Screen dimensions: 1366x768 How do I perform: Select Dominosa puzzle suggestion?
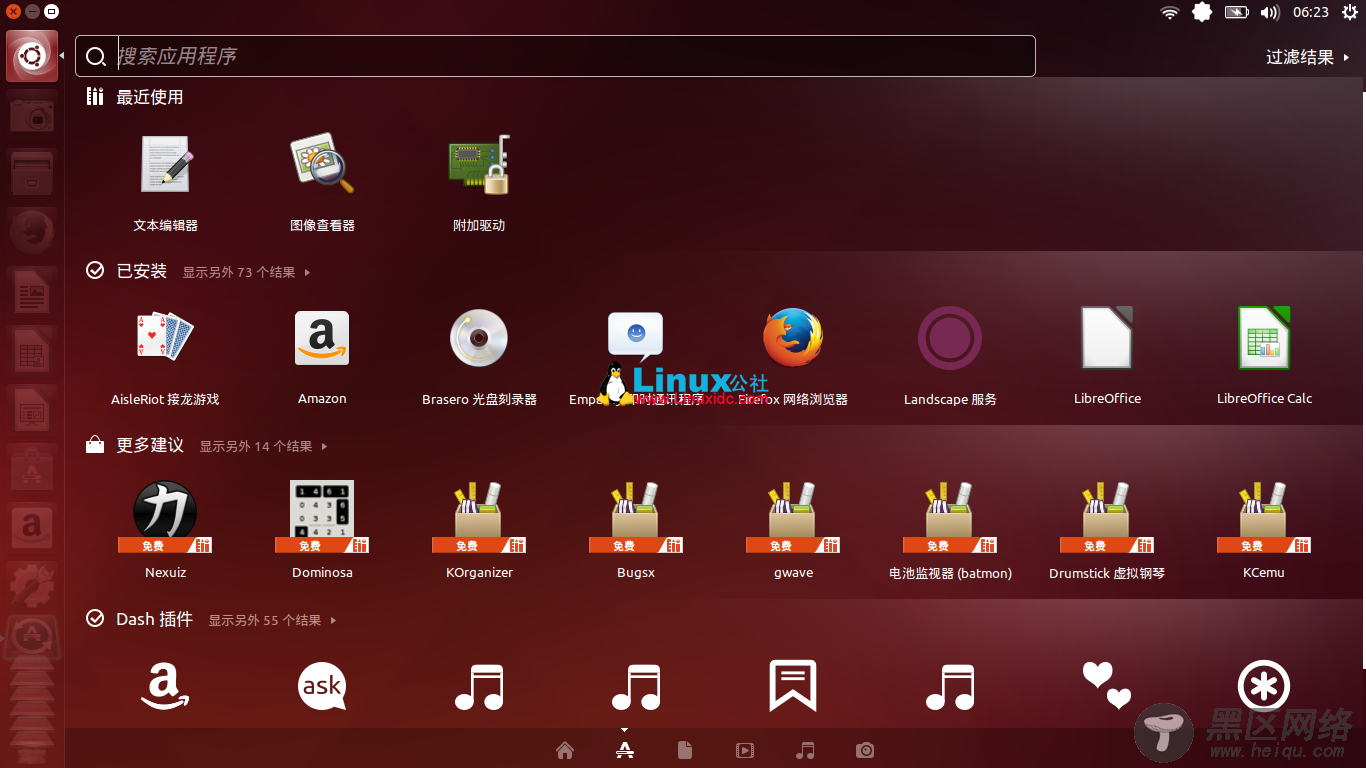point(322,516)
